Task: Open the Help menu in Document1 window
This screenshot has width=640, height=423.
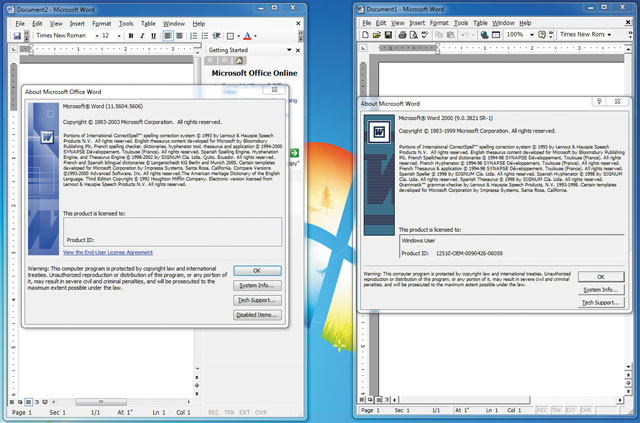Action: [525, 23]
